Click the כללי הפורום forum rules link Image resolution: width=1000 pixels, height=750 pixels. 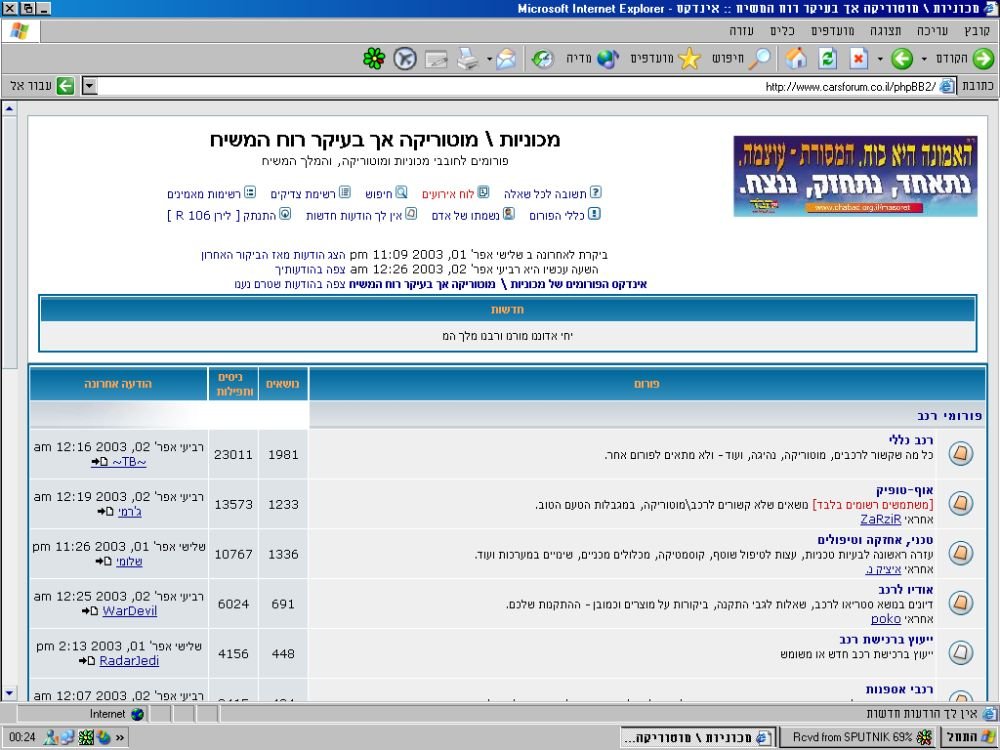(x=557, y=216)
